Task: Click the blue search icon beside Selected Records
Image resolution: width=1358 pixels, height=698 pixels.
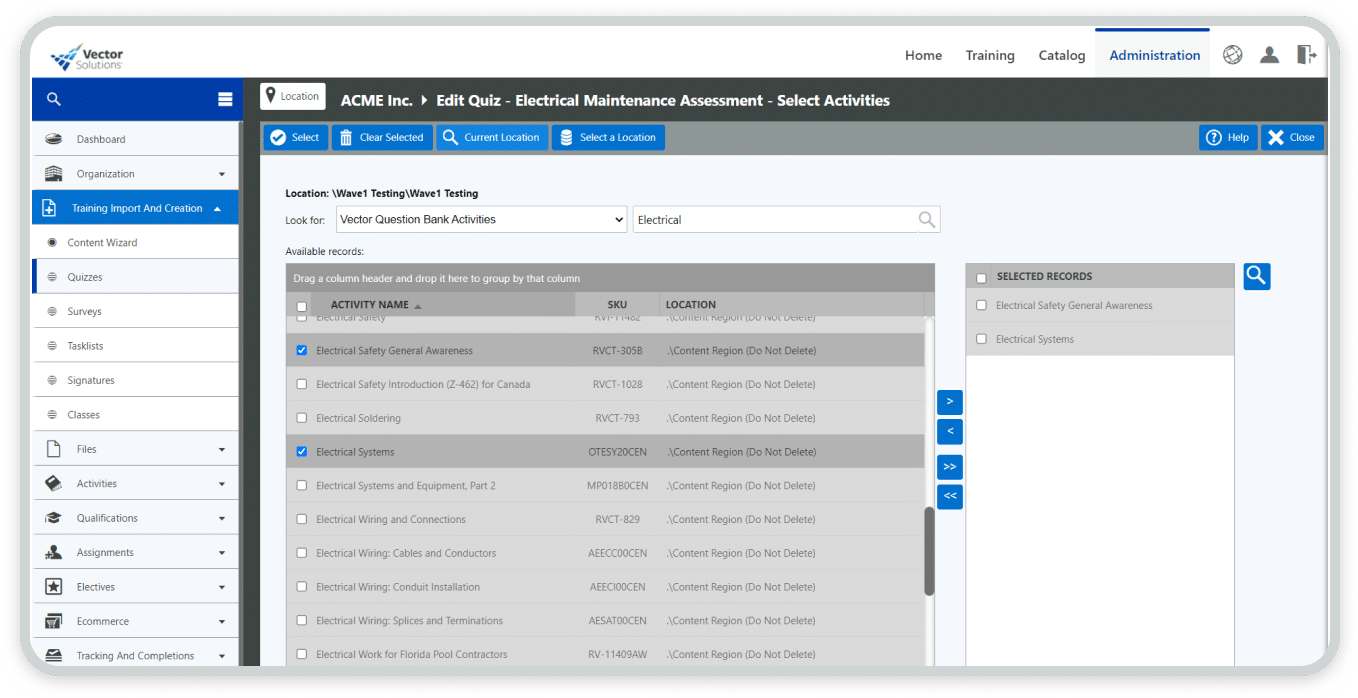Action: point(1257,277)
